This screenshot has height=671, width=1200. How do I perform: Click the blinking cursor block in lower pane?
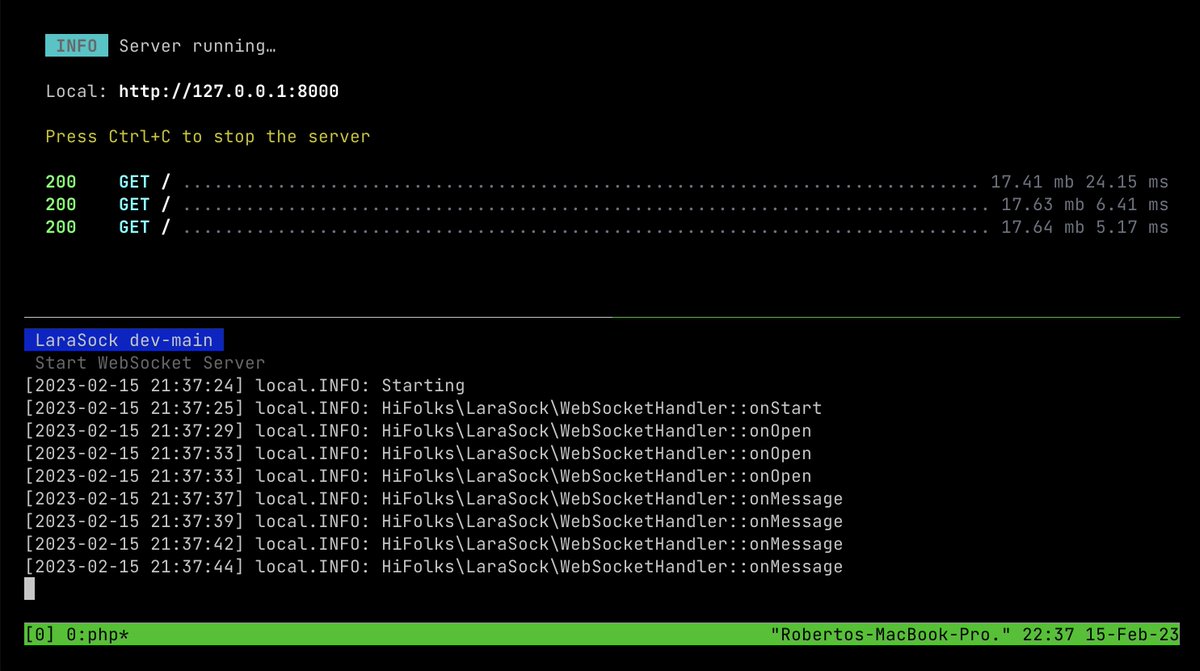click(x=30, y=589)
